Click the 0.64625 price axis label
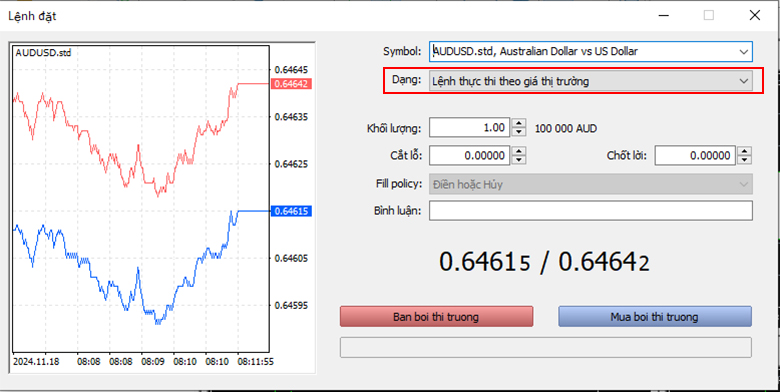 click(x=291, y=164)
